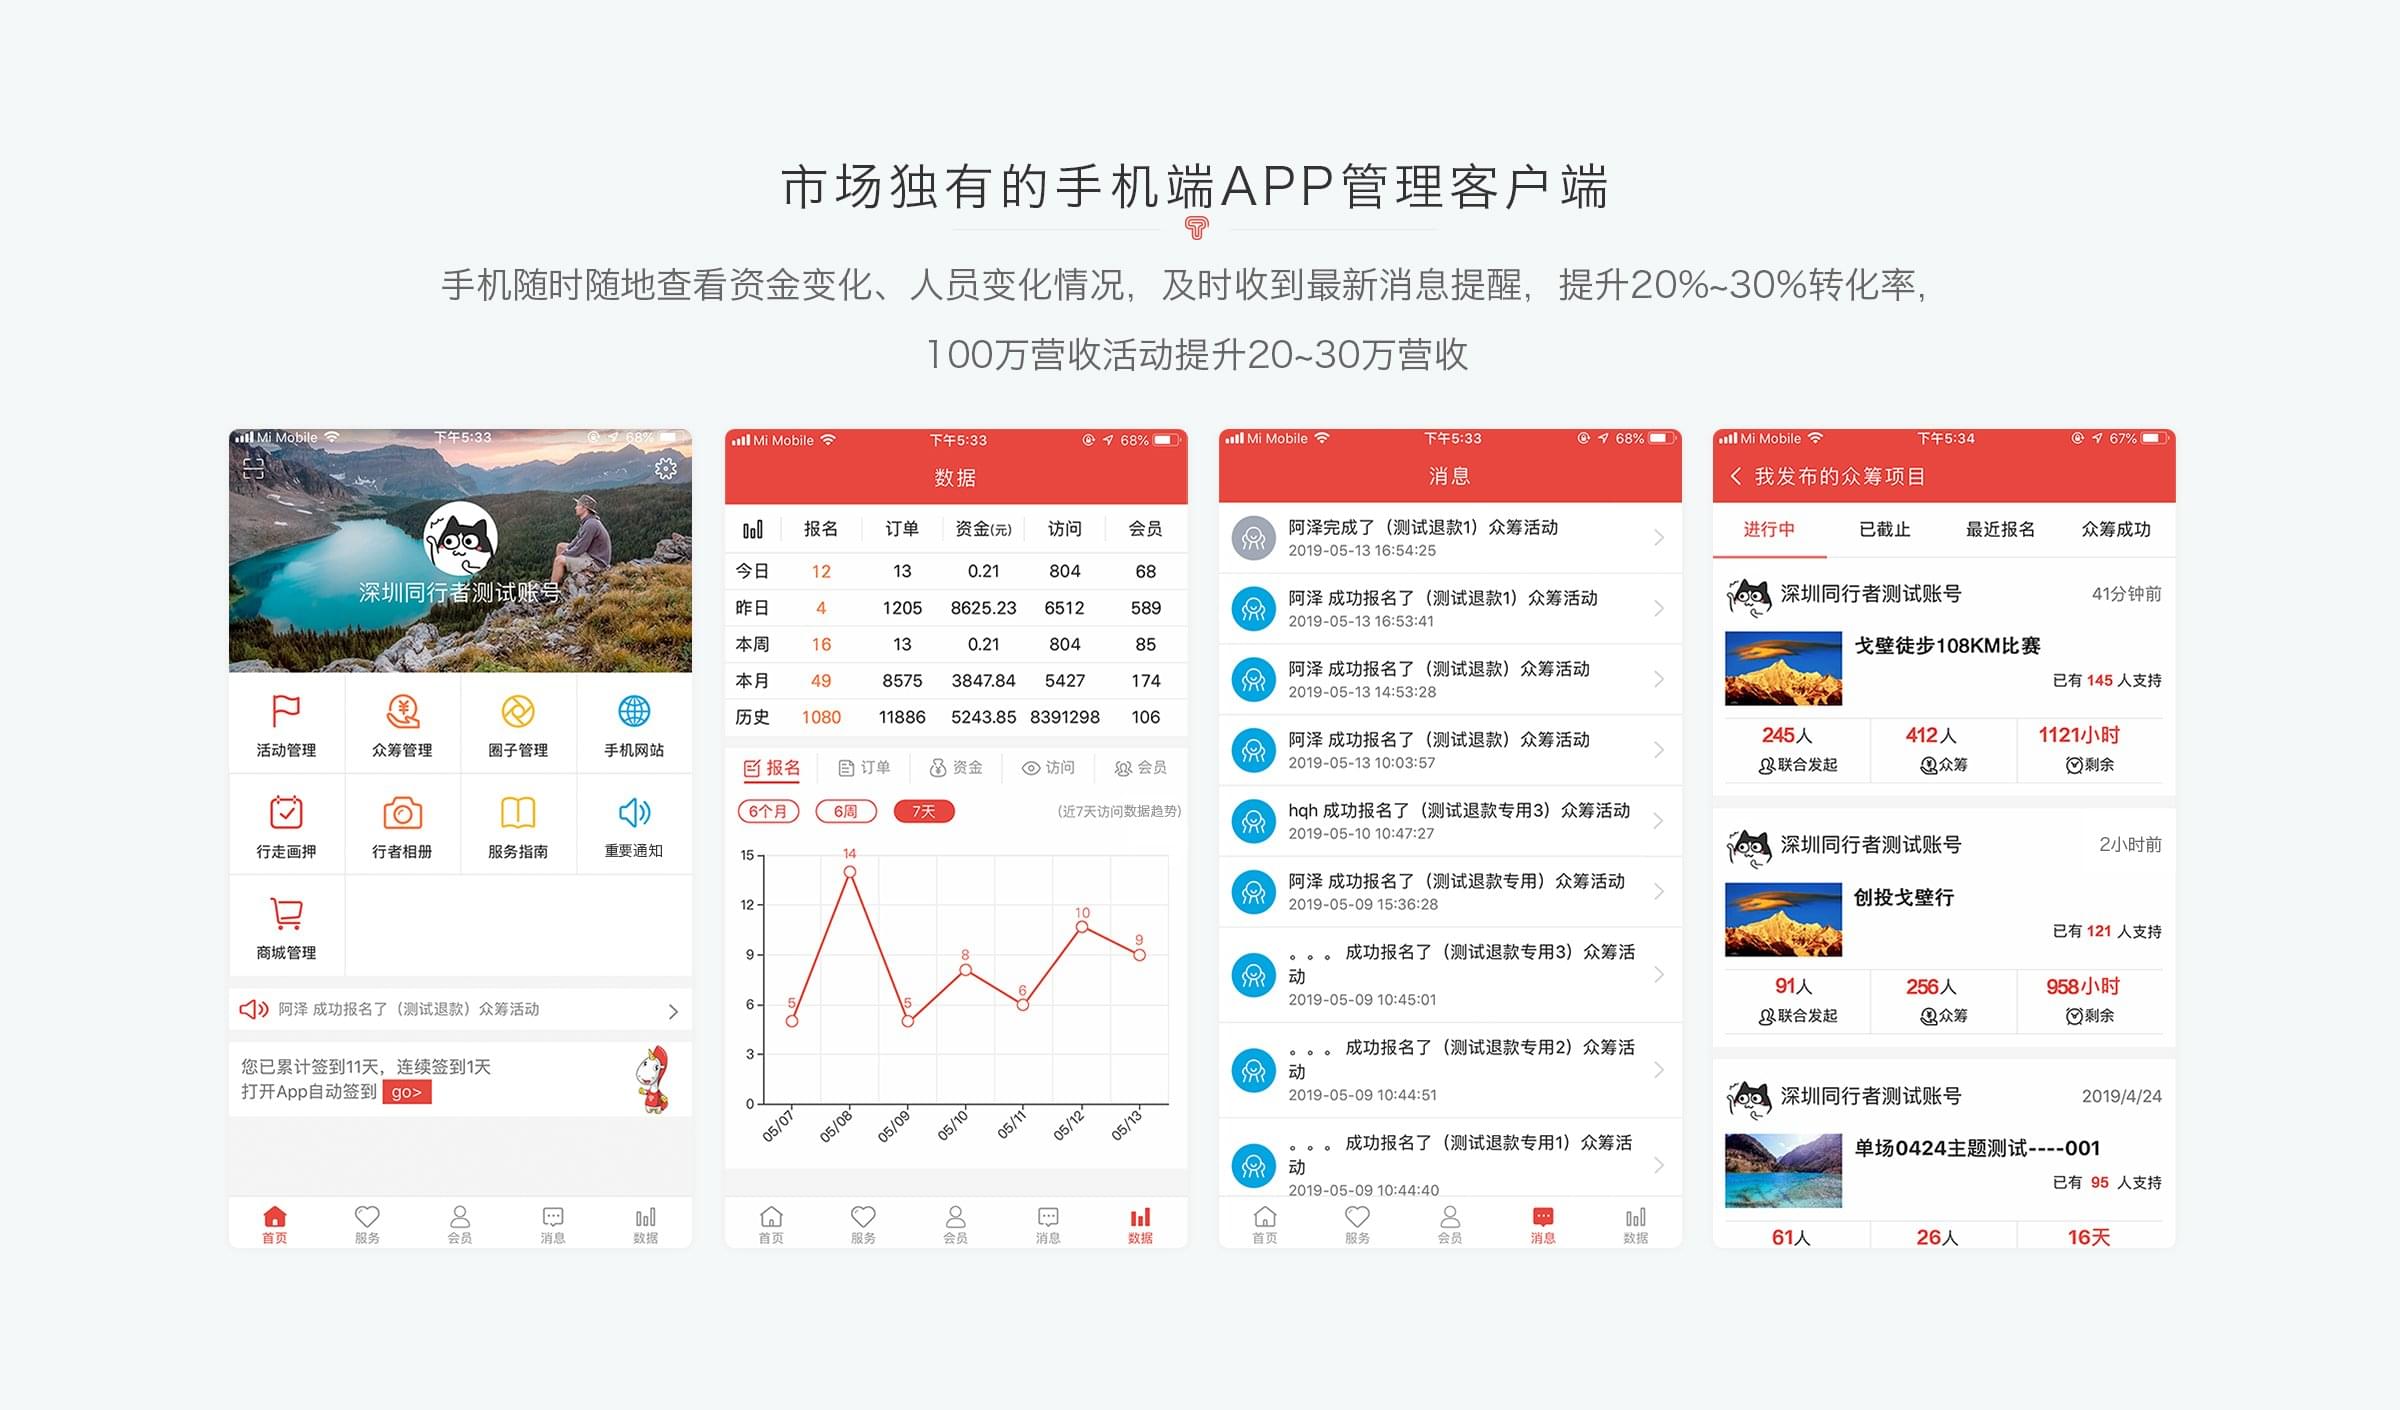Switch to 进行中 tab

click(x=1769, y=529)
